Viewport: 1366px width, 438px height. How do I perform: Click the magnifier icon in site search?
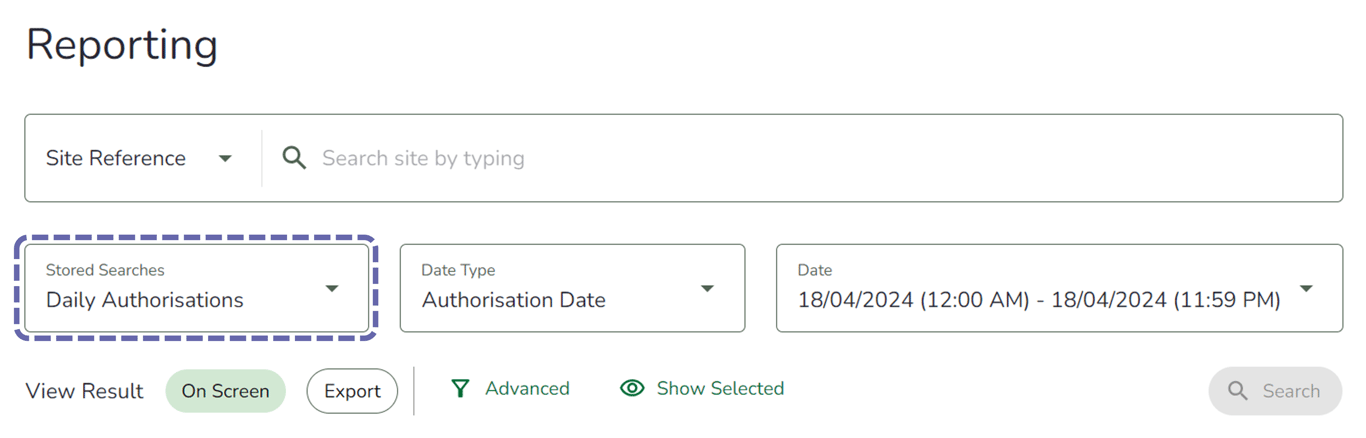[x=294, y=158]
